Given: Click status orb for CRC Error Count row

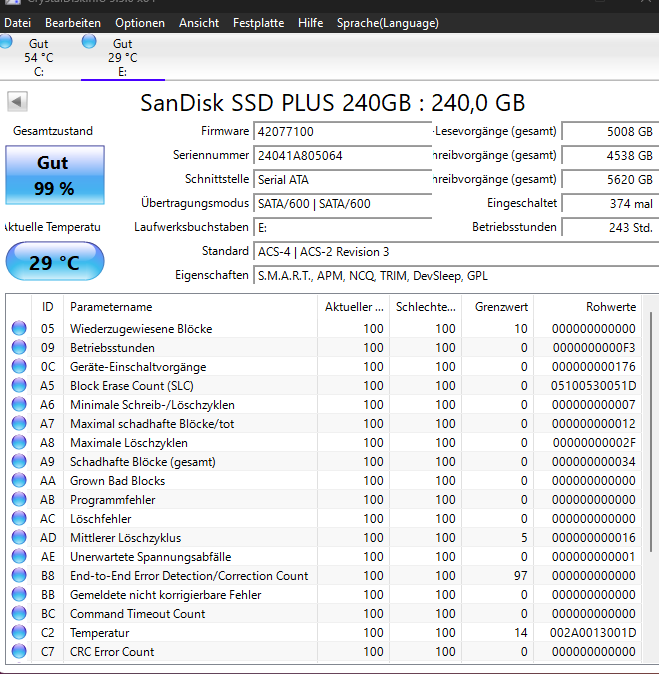Looking at the screenshot, I should pyautogui.click(x=19, y=651).
